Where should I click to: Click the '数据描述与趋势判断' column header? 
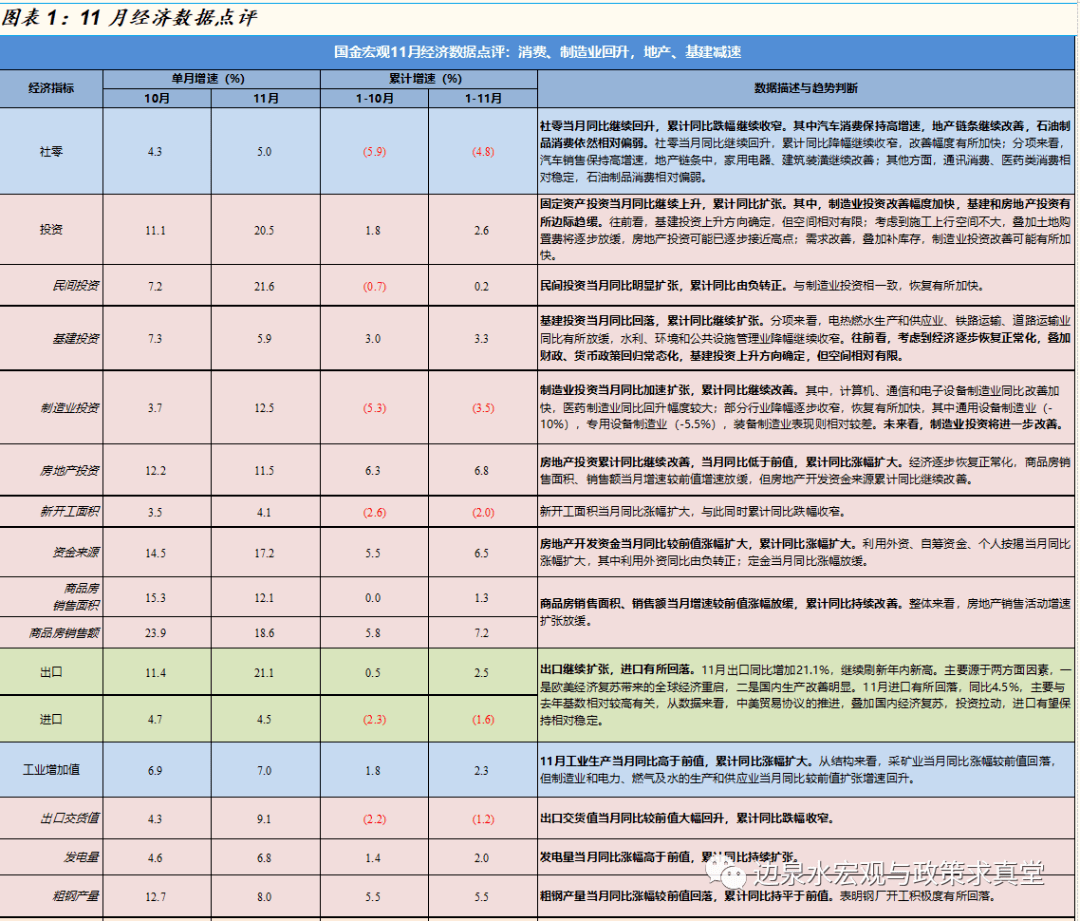point(806,88)
